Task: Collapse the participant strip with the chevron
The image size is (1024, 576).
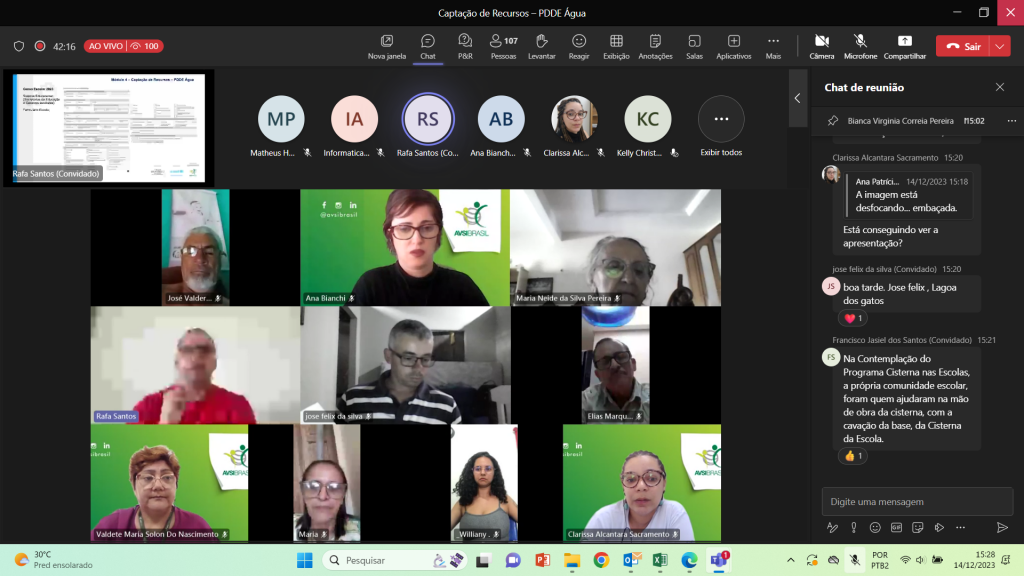Action: click(x=797, y=98)
